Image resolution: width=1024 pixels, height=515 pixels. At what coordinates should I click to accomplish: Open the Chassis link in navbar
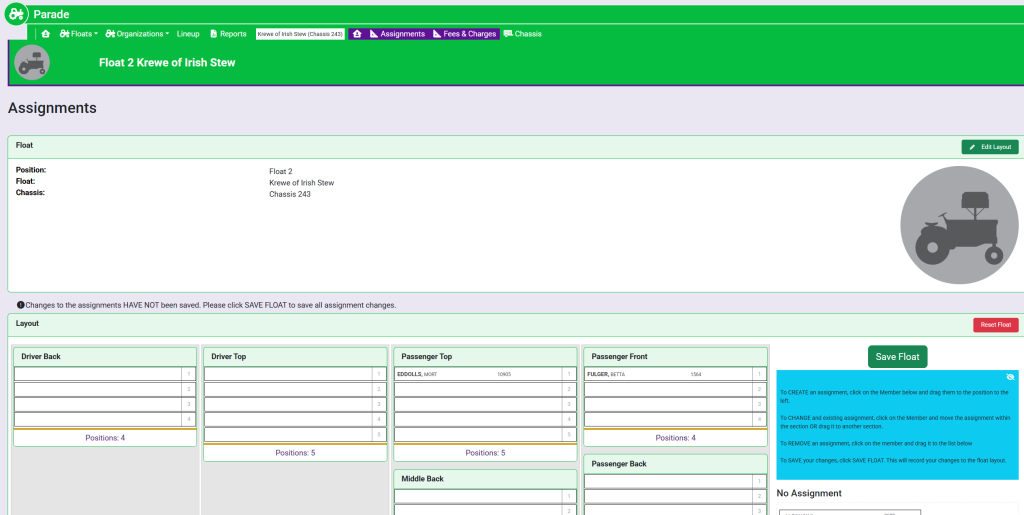(x=523, y=34)
